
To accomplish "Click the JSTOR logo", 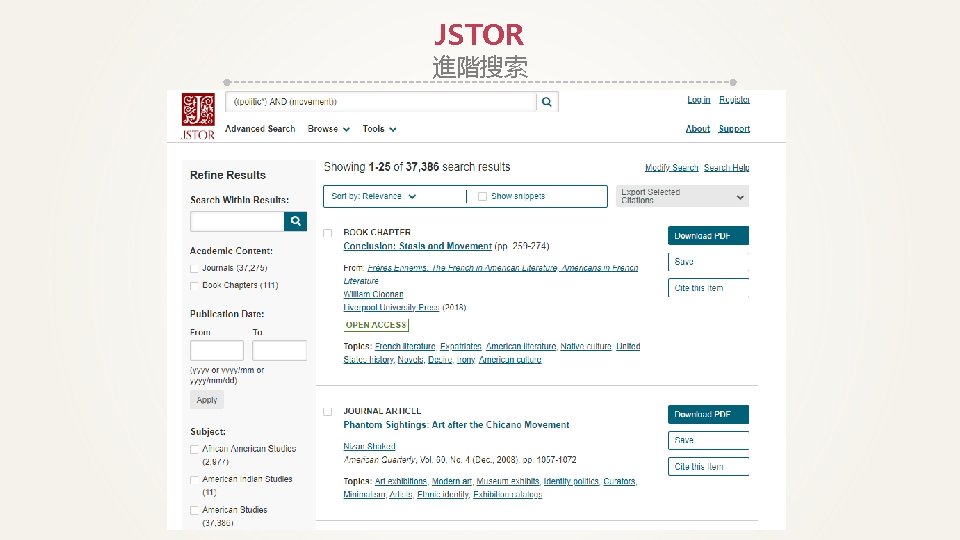I will (198, 116).
